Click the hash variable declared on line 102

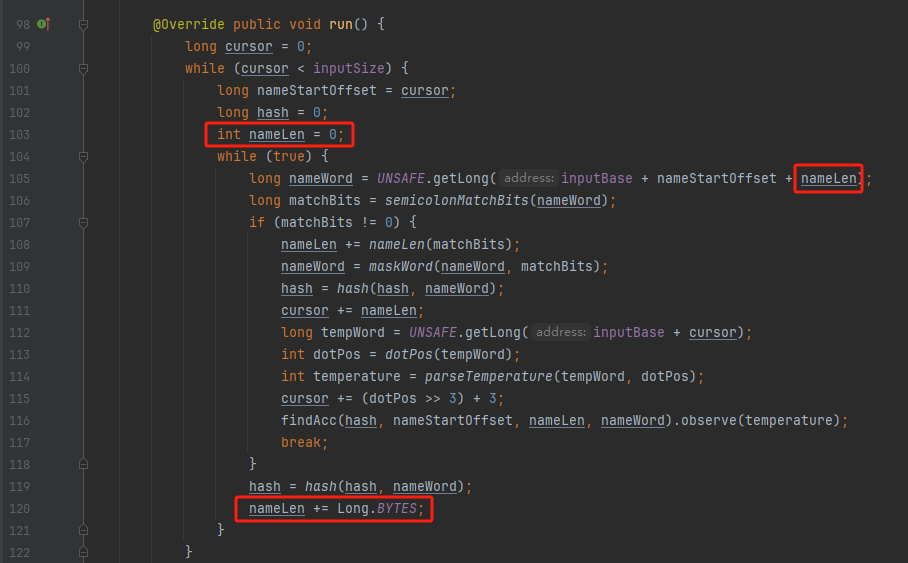pos(273,112)
